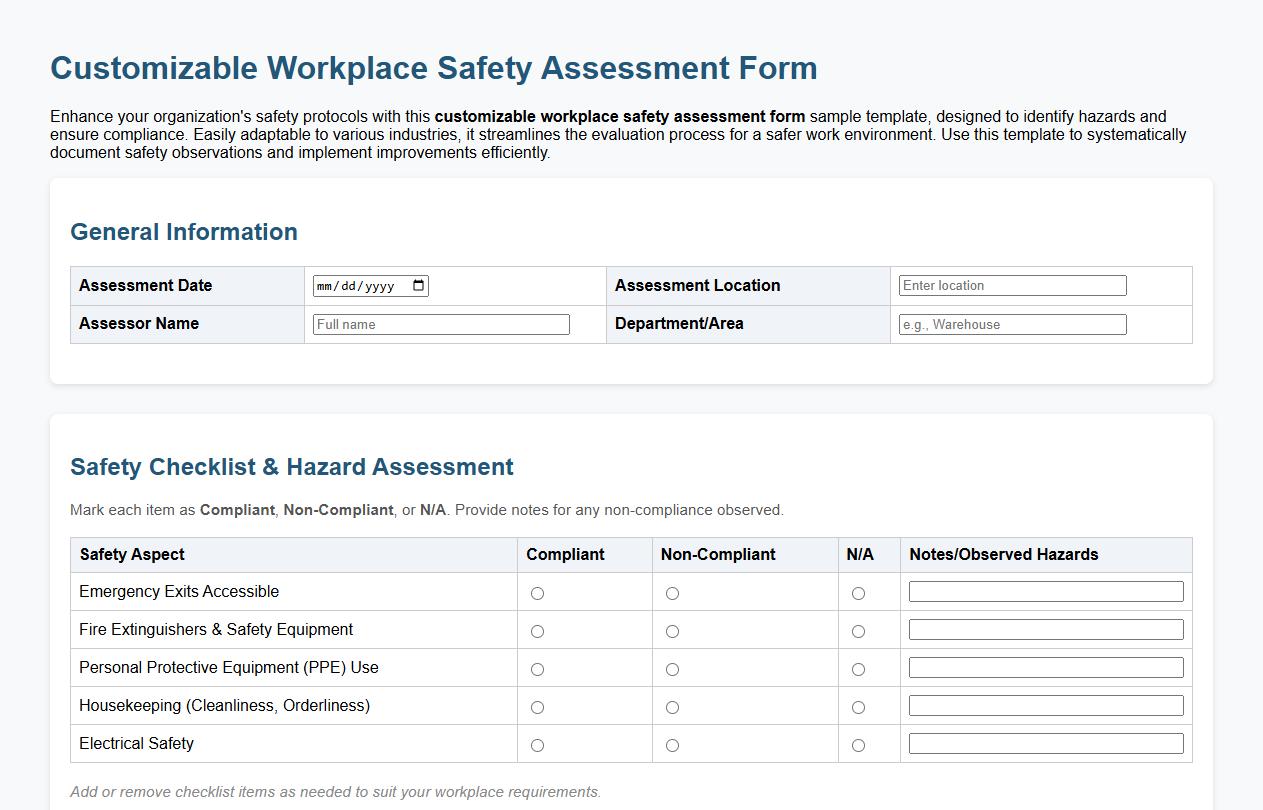The width and height of the screenshot is (1263, 810).
Task: Mark Fire Extinguishers as Non-Compliant
Action: (x=672, y=631)
